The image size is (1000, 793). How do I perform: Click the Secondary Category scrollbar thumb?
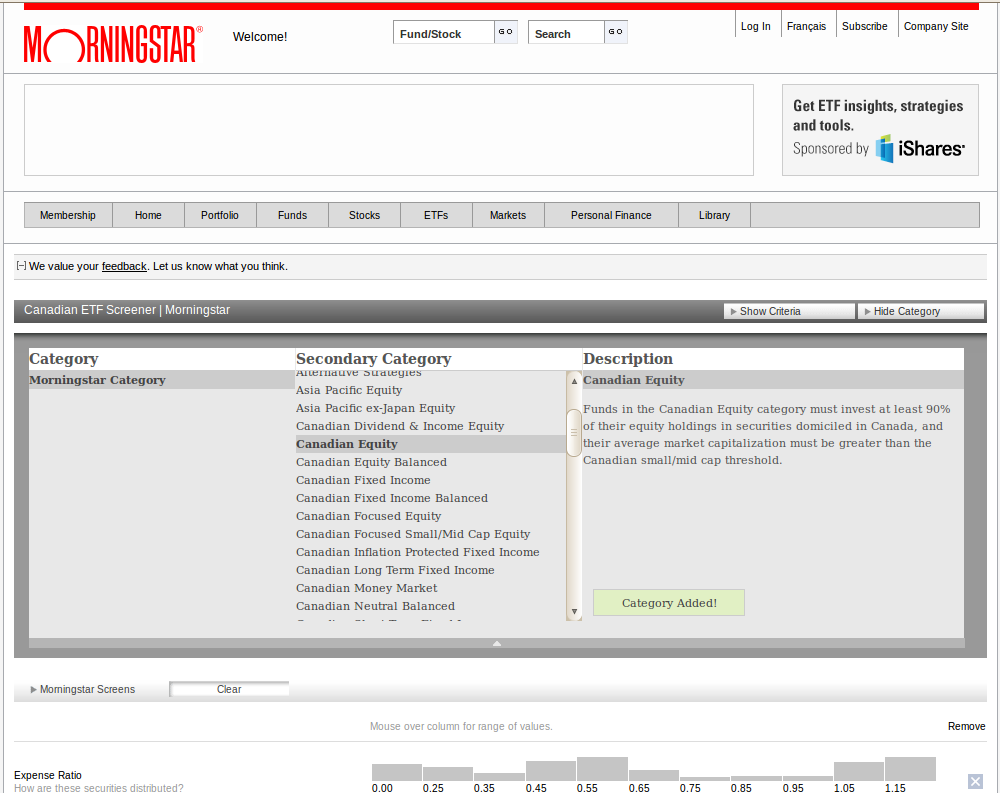tap(574, 433)
